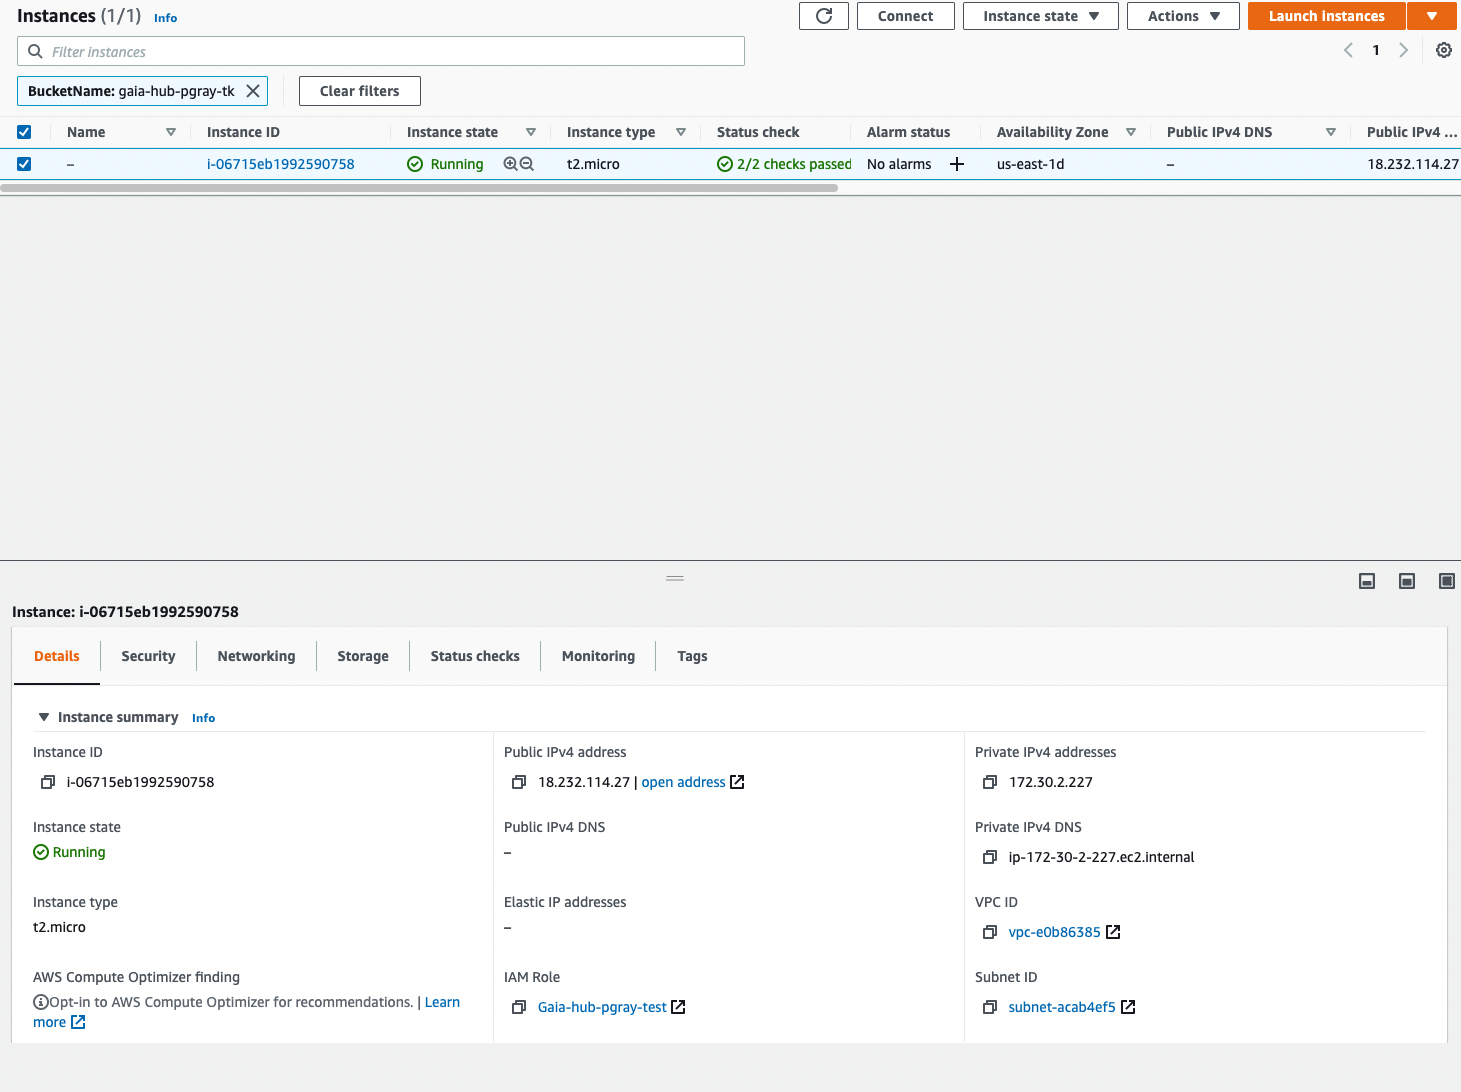1461x1092 pixels.
Task: Refresh the instances list
Action: [823, 16]
